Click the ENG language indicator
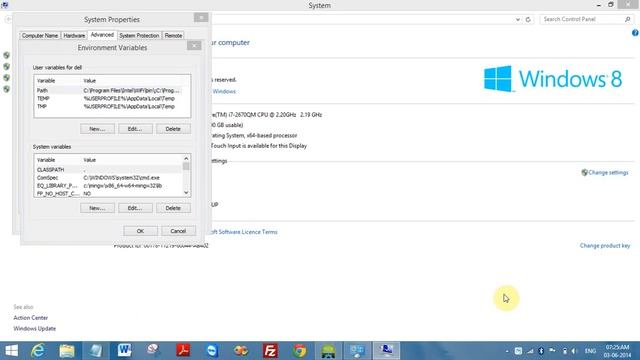This screenshot has height=360, width=640. pos(590,351)
